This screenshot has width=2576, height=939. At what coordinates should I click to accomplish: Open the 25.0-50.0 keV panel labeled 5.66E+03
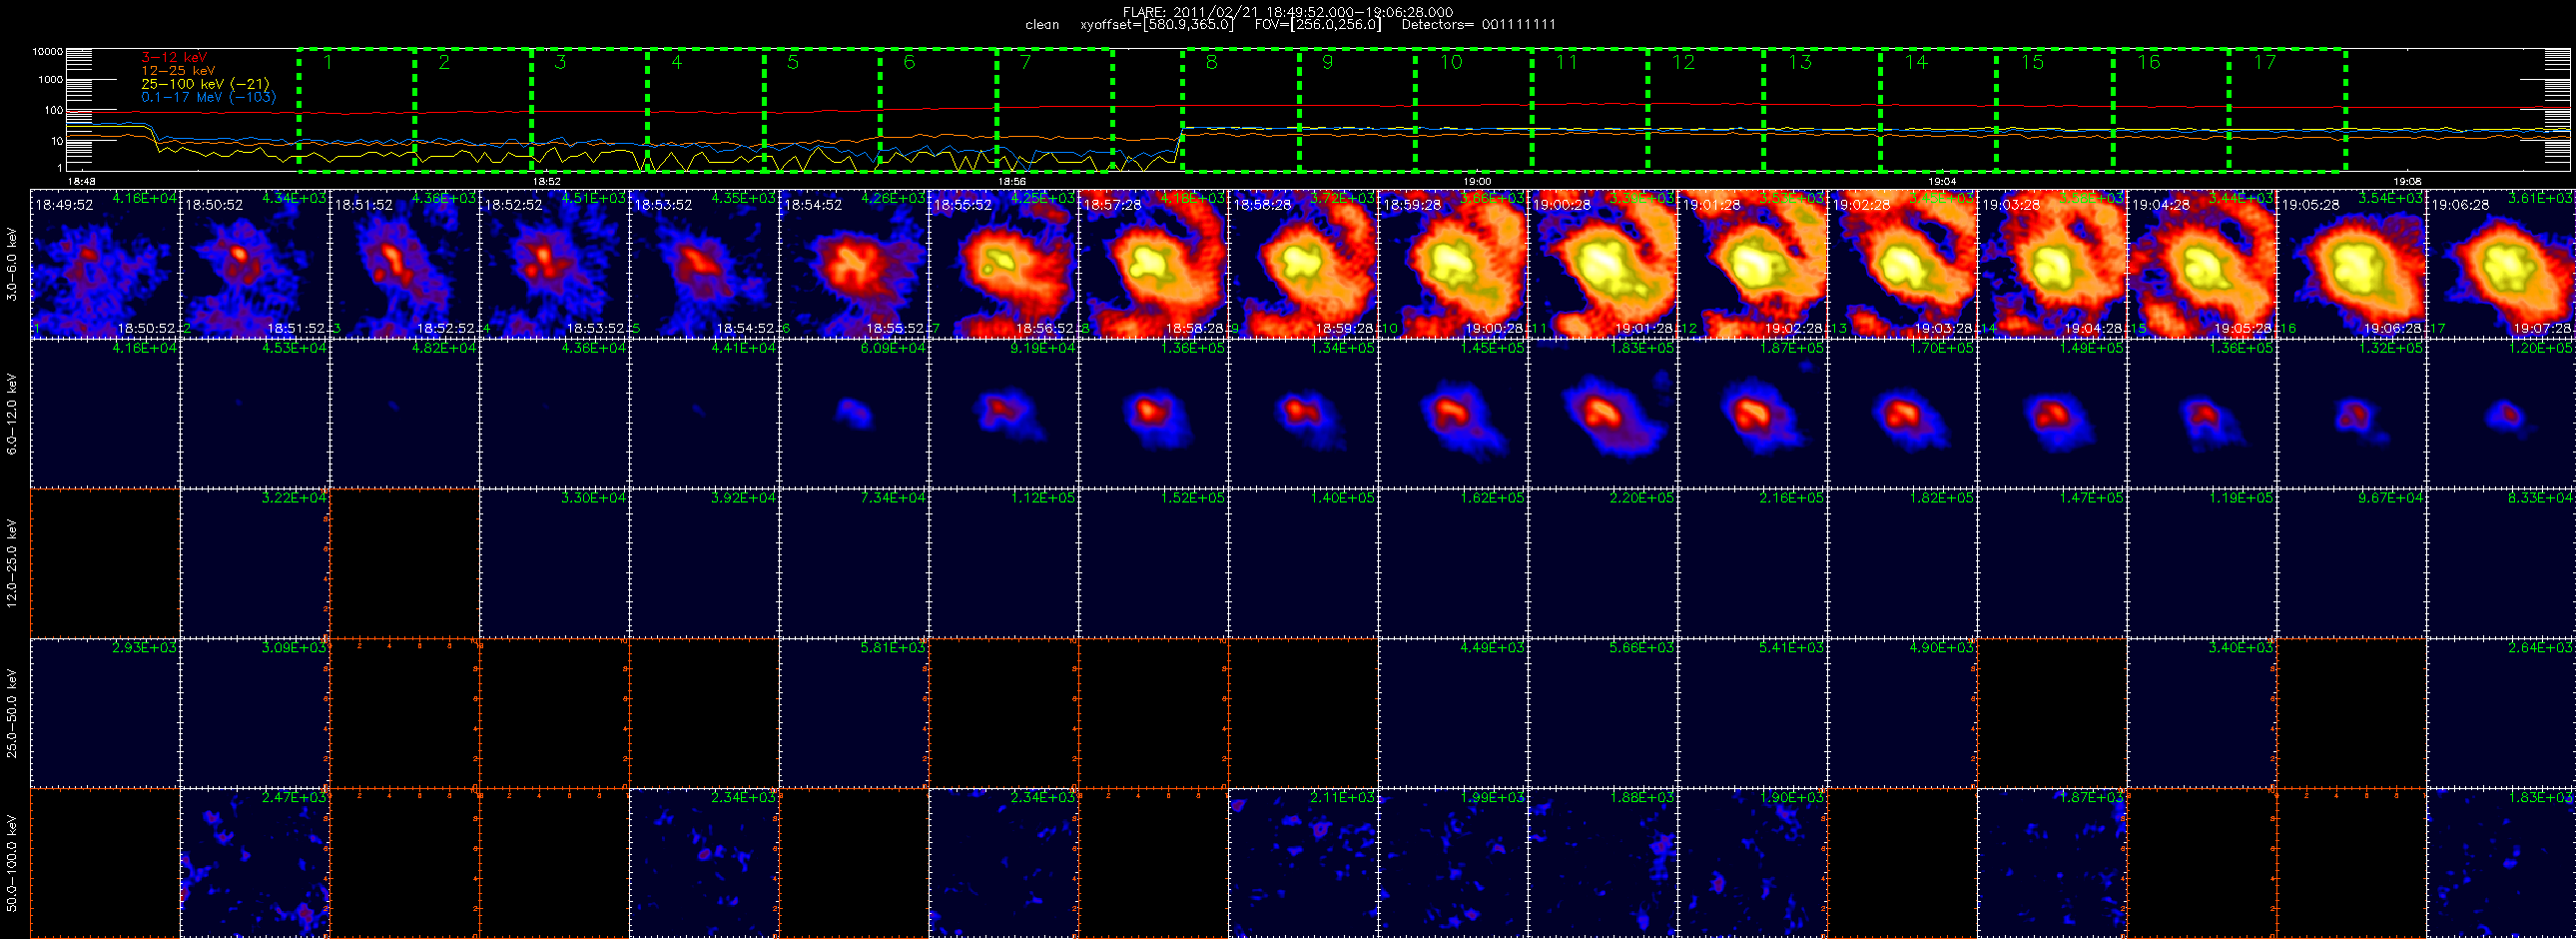(x=1603, y=713)
